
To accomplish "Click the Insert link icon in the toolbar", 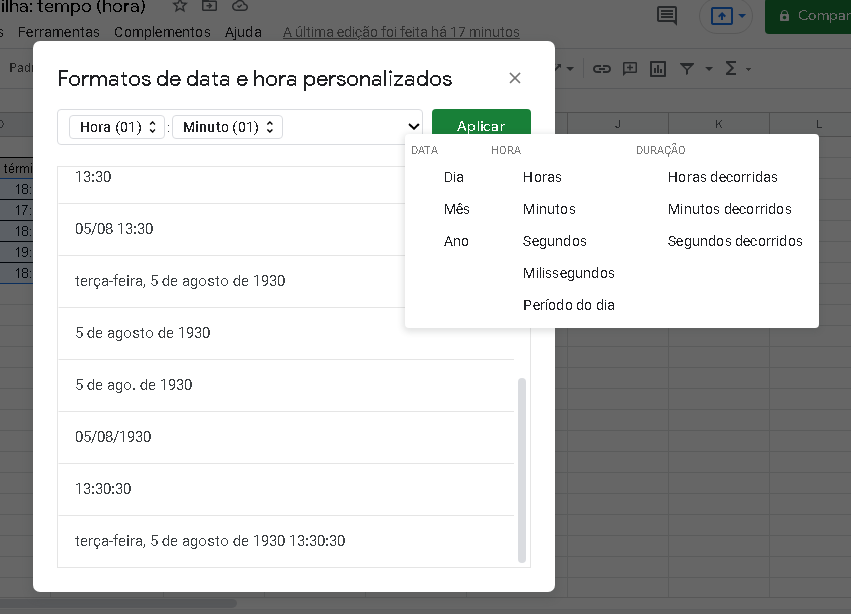I will click(601, 68).
